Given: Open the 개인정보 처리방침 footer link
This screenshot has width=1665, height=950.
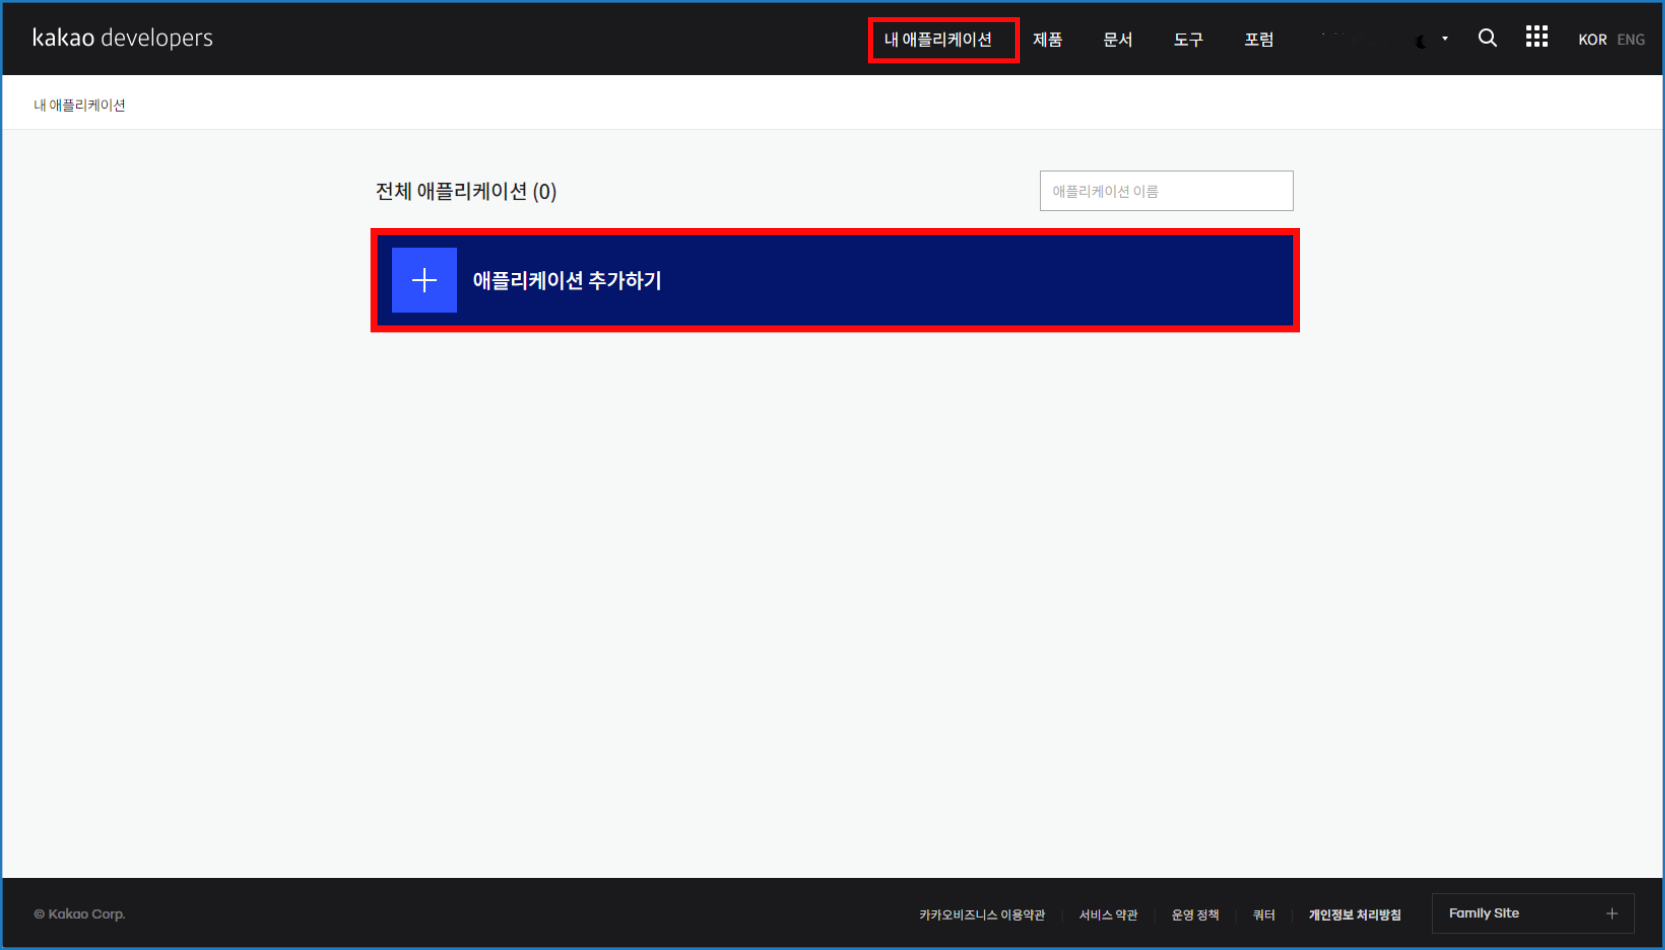Looking at the screenshot, I should pos(1354,915).
